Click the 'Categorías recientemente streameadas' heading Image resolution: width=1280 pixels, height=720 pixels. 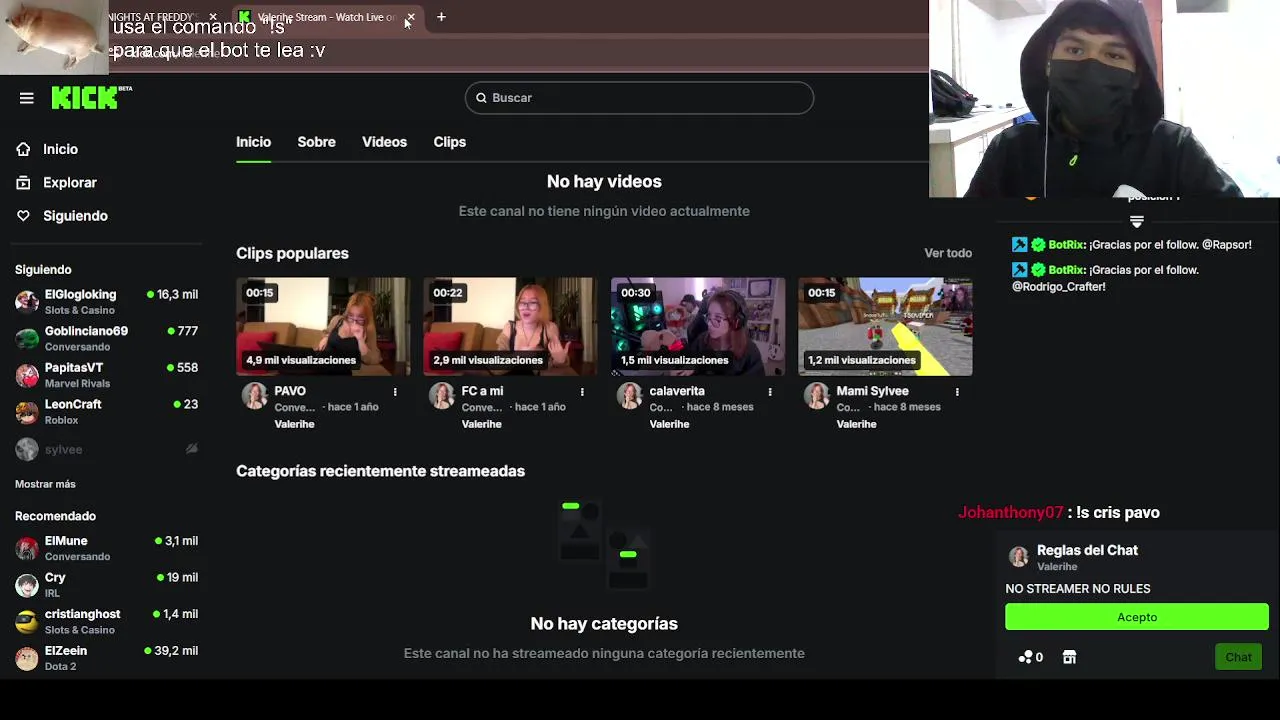point(380,471)
